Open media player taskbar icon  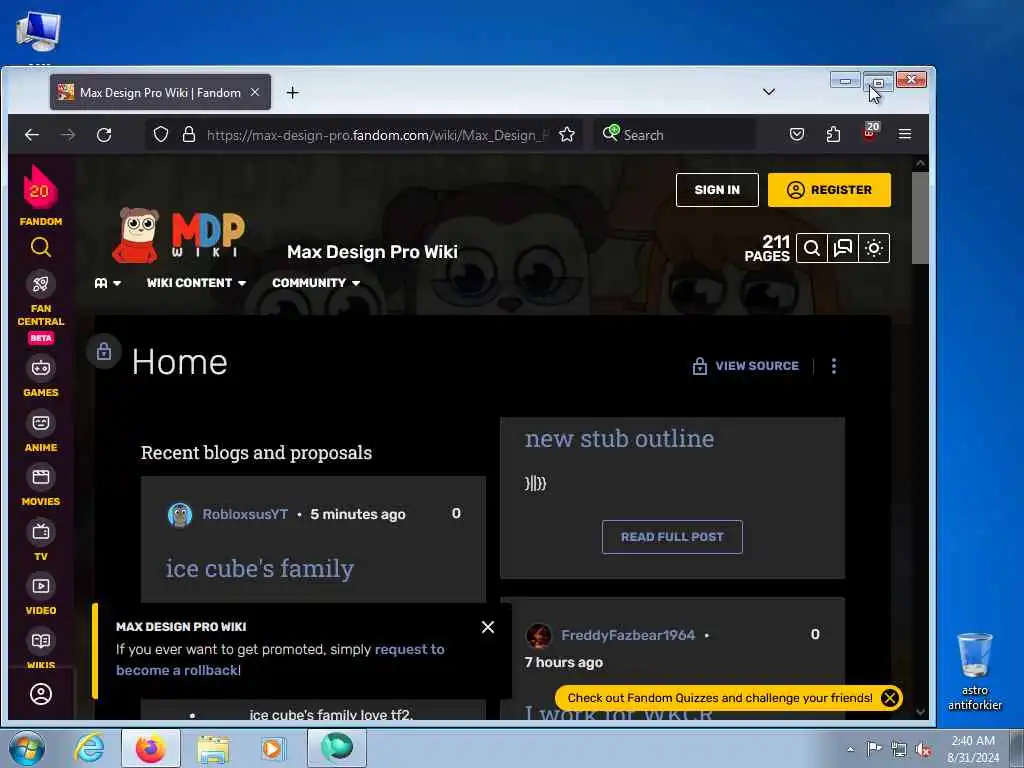(x=272, y=749)
